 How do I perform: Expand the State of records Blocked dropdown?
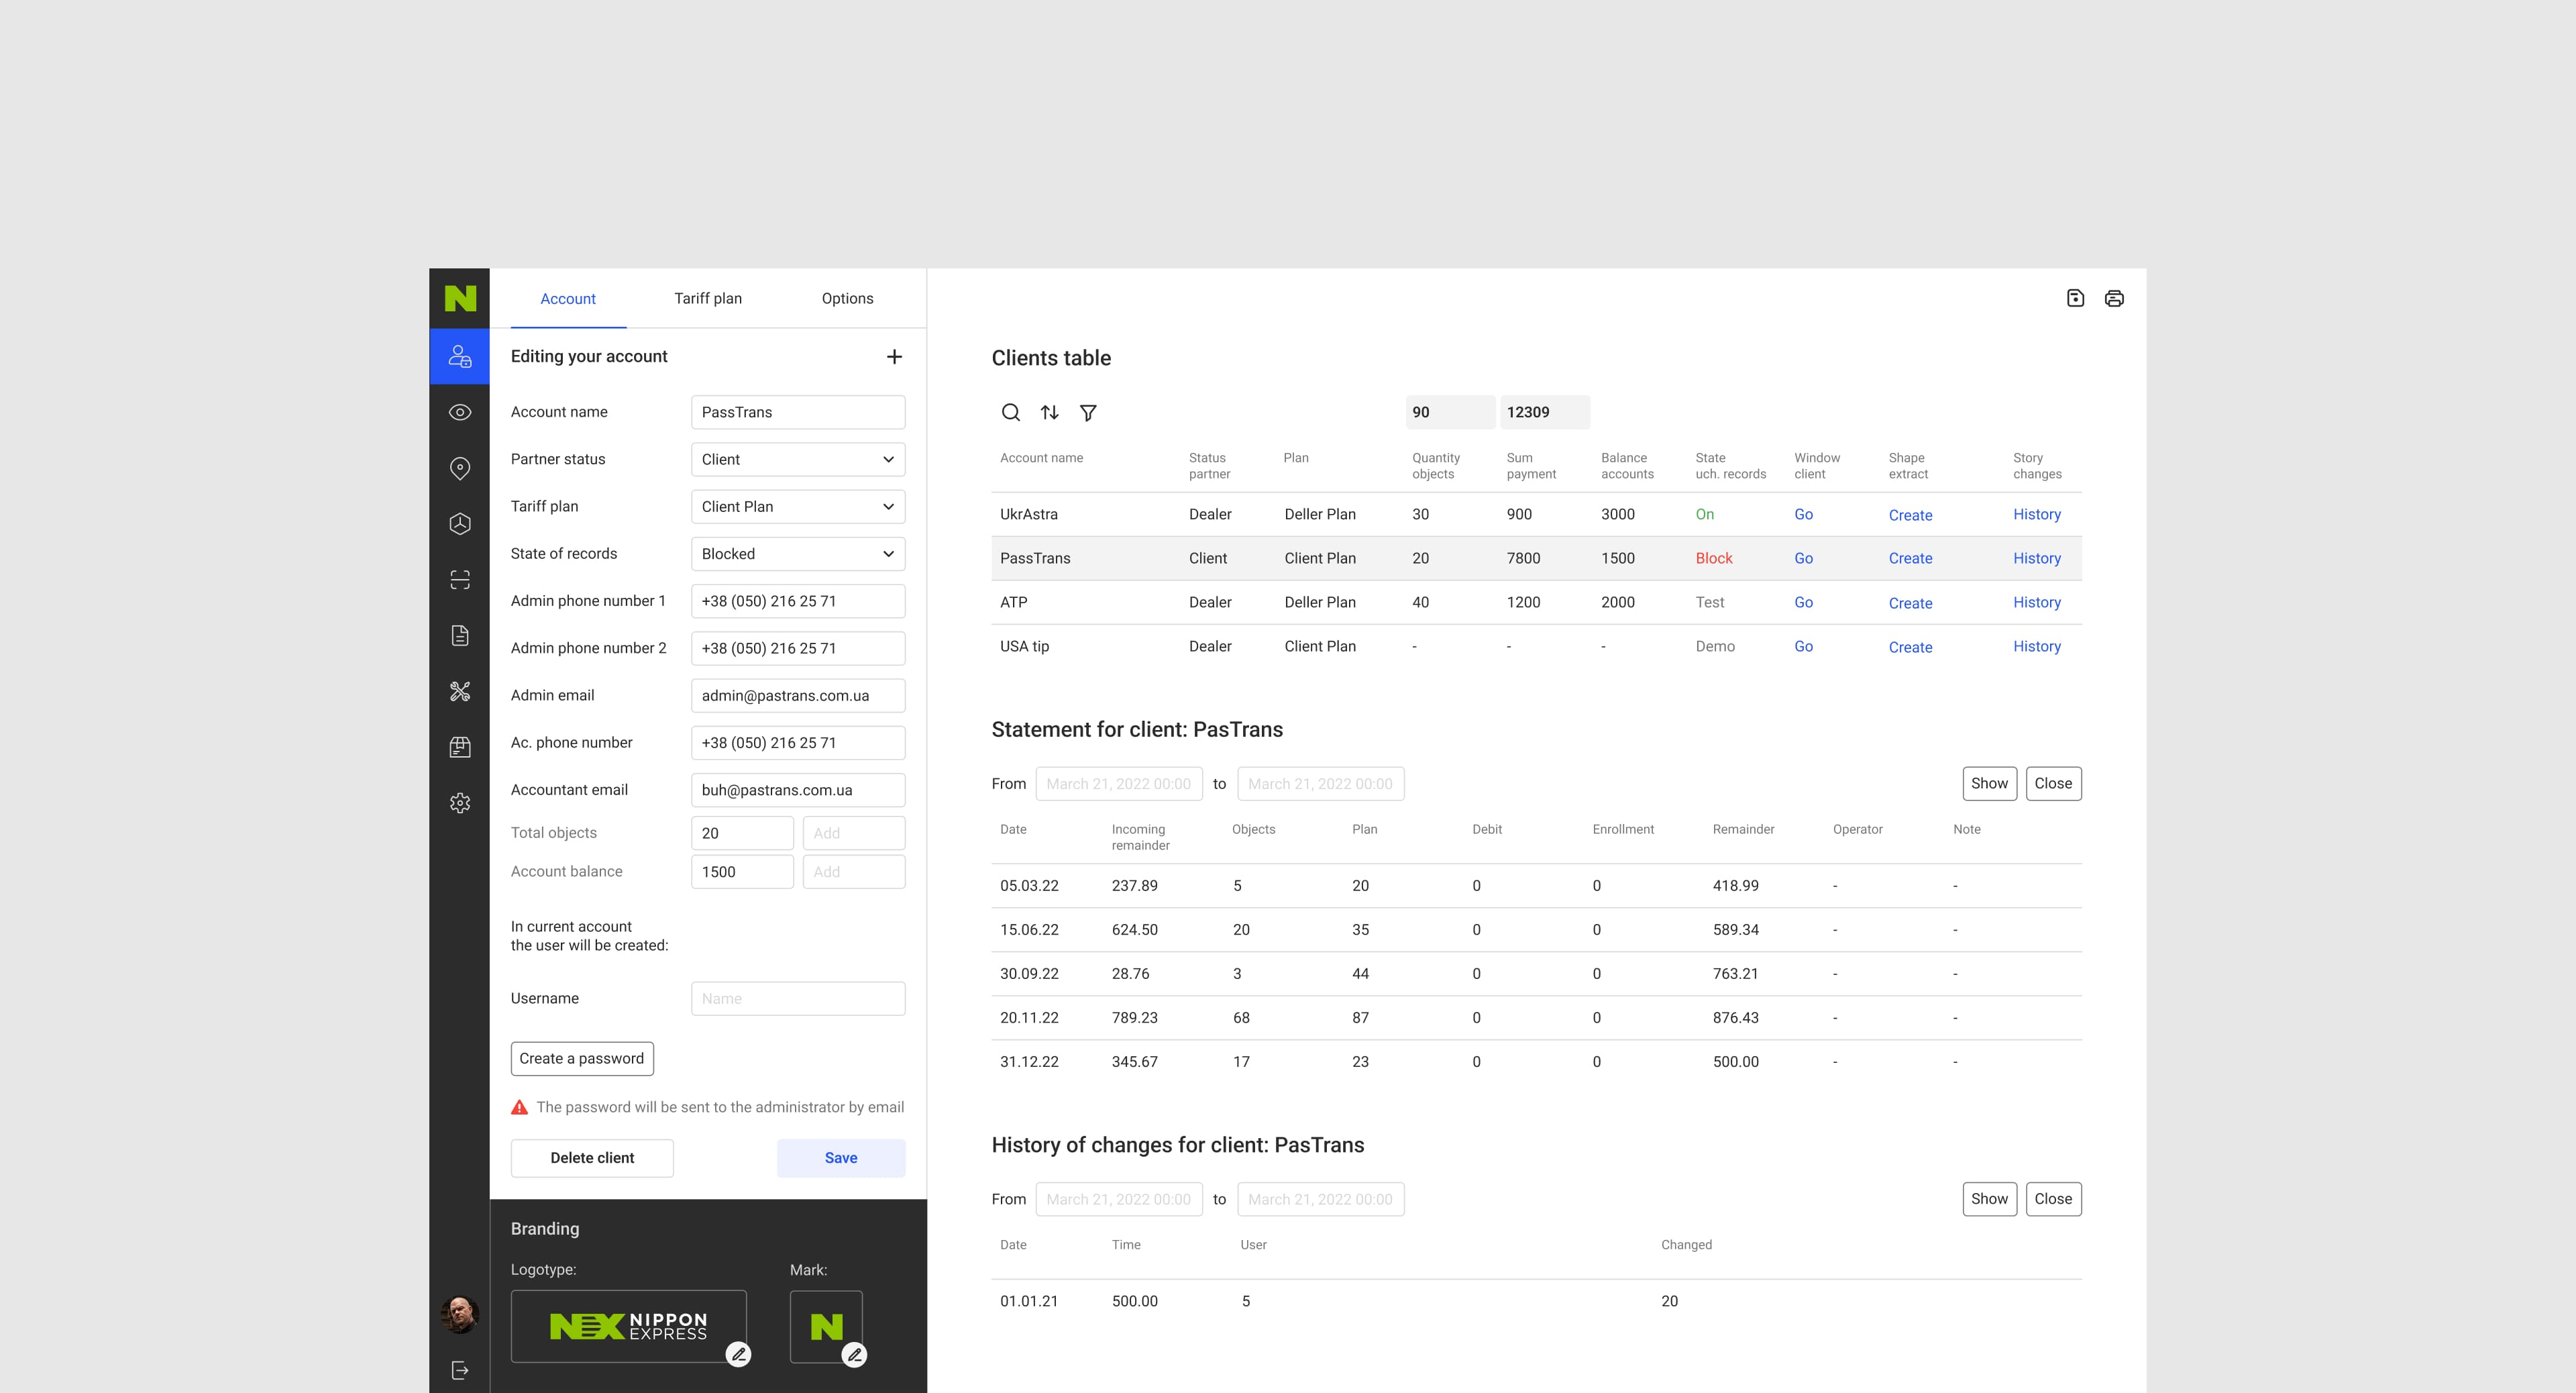(797, 554)
